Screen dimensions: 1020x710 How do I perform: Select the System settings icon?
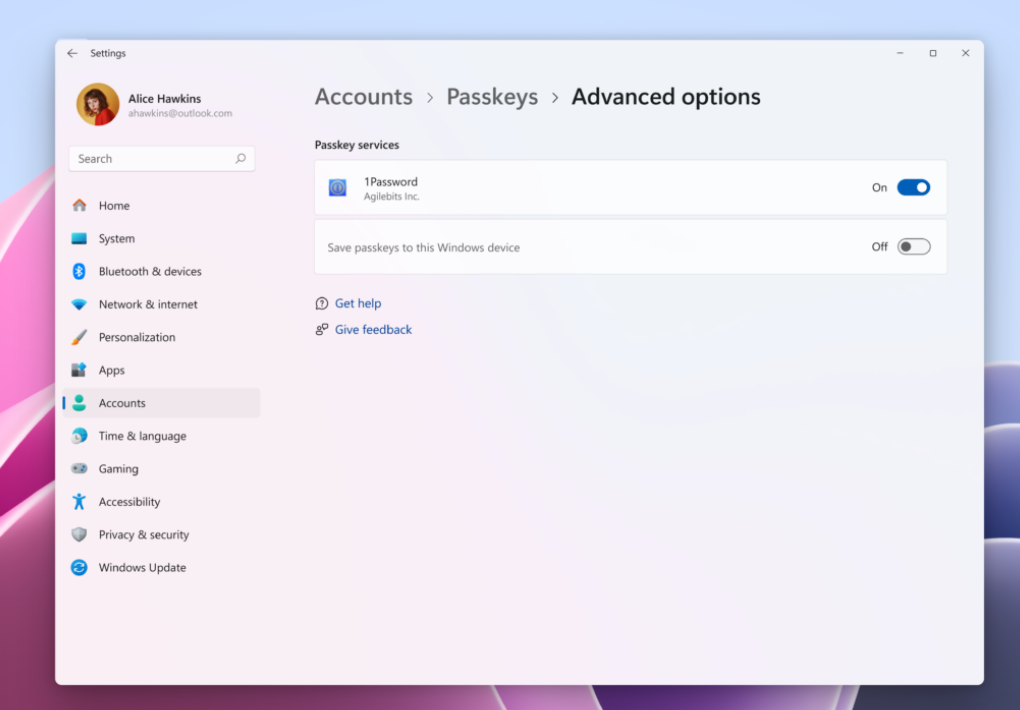click(80, 238)
